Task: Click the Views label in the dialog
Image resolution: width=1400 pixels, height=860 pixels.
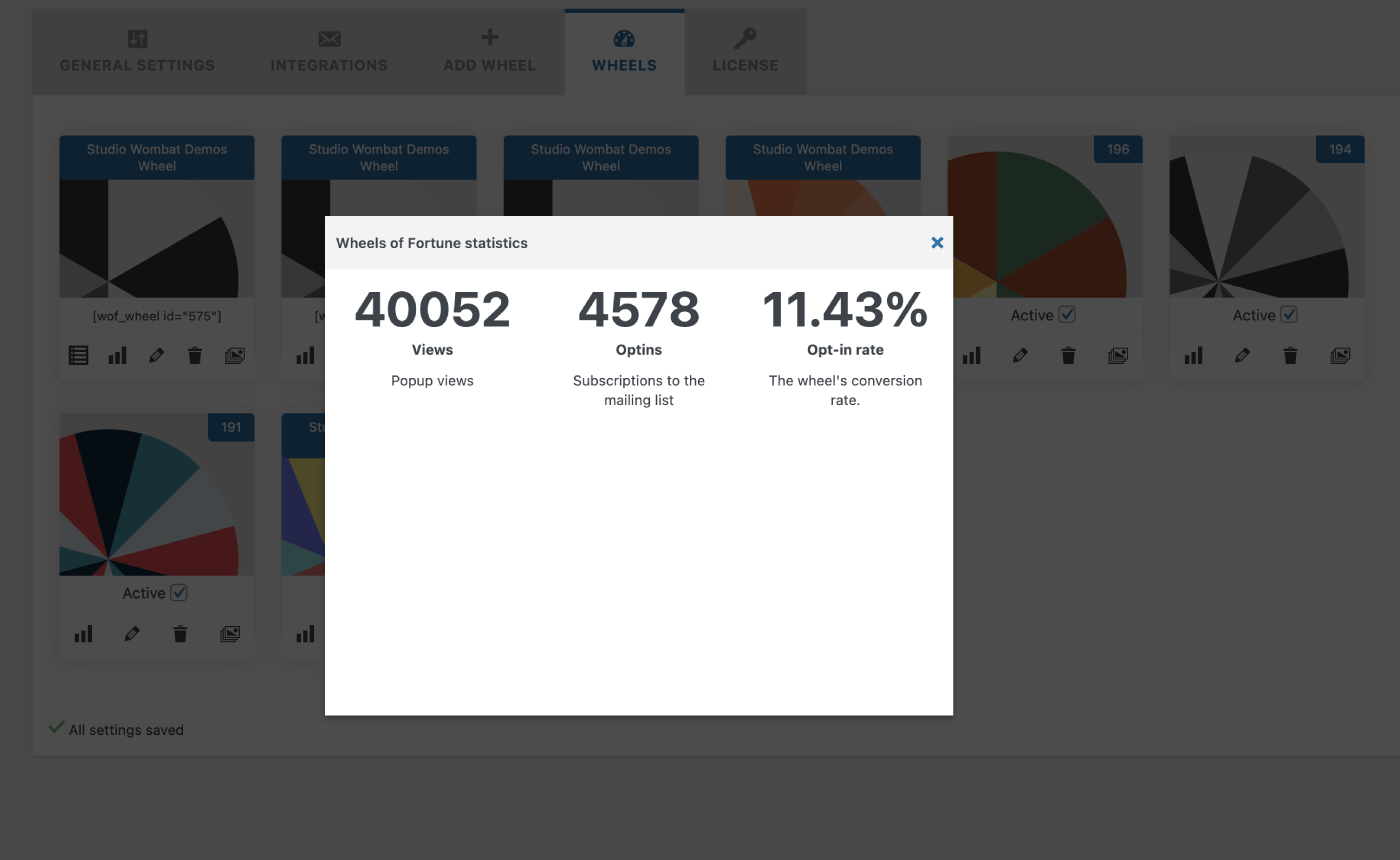Action: [x=432, y=350]
